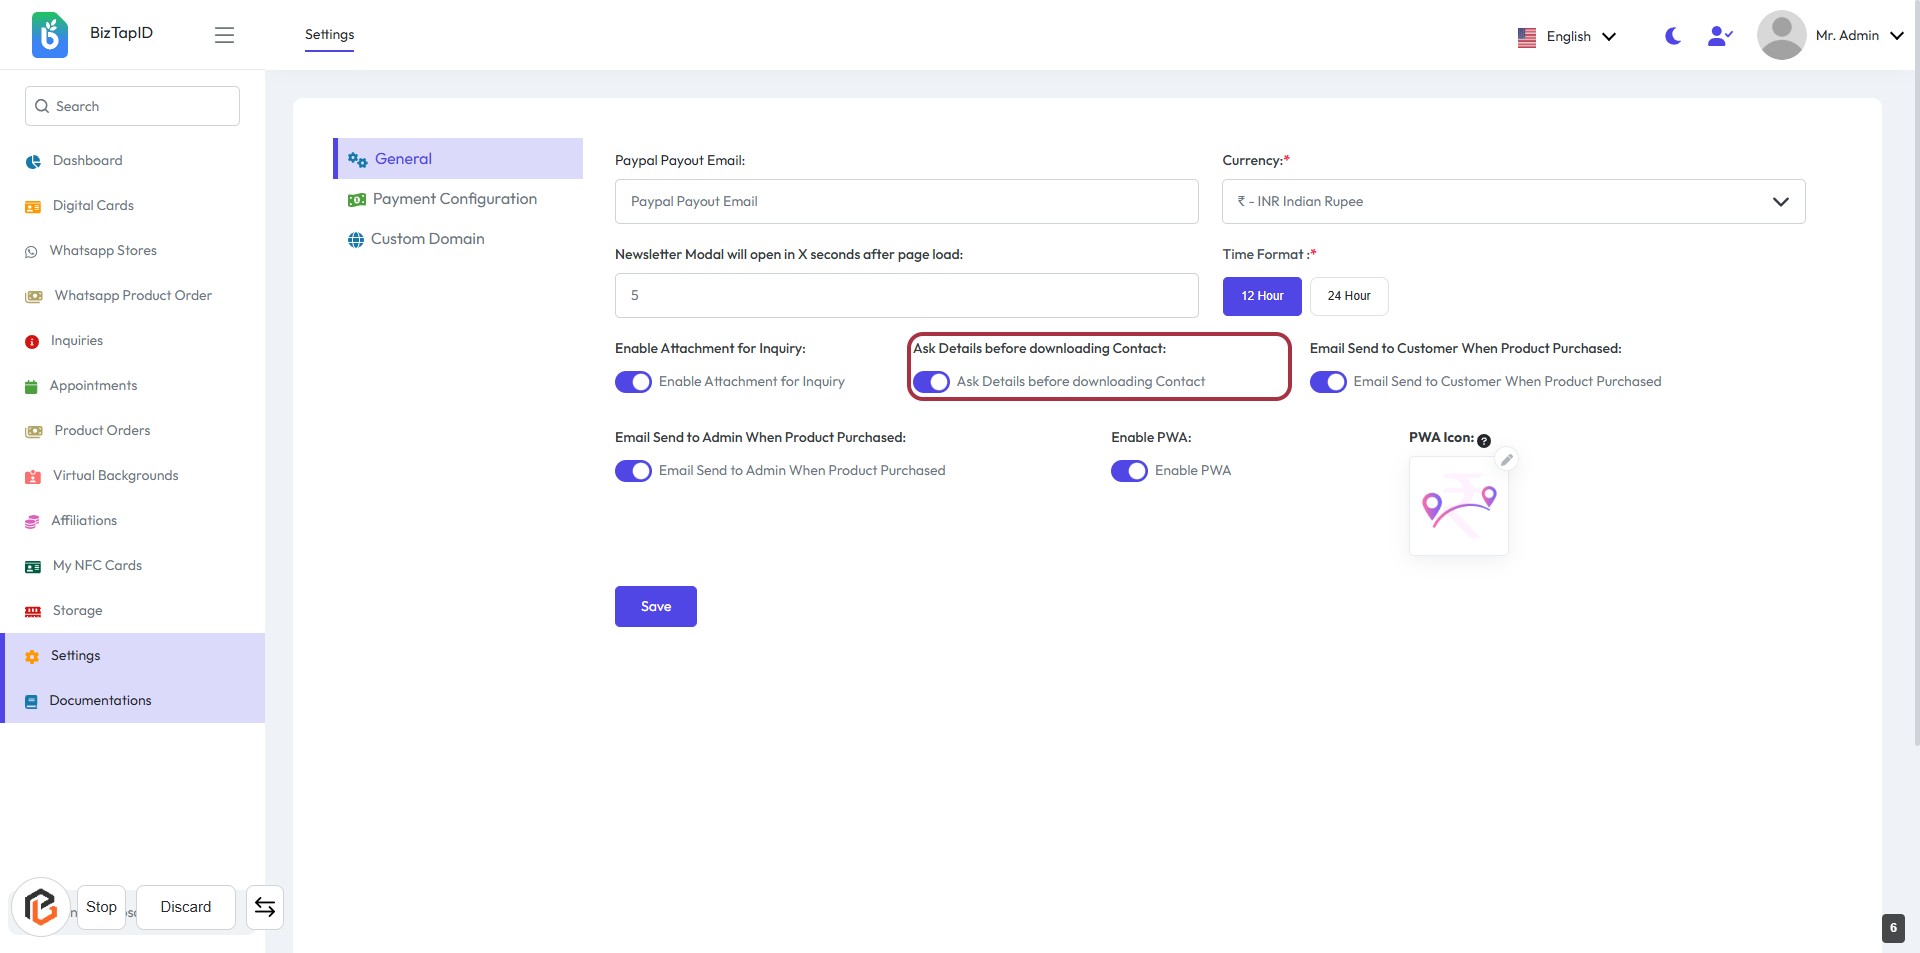Image resolution: width=1920 pixels, height=953 pixels.
Task: Open My NFC Cards from sidebar
Action: click(x=97, y=566)
